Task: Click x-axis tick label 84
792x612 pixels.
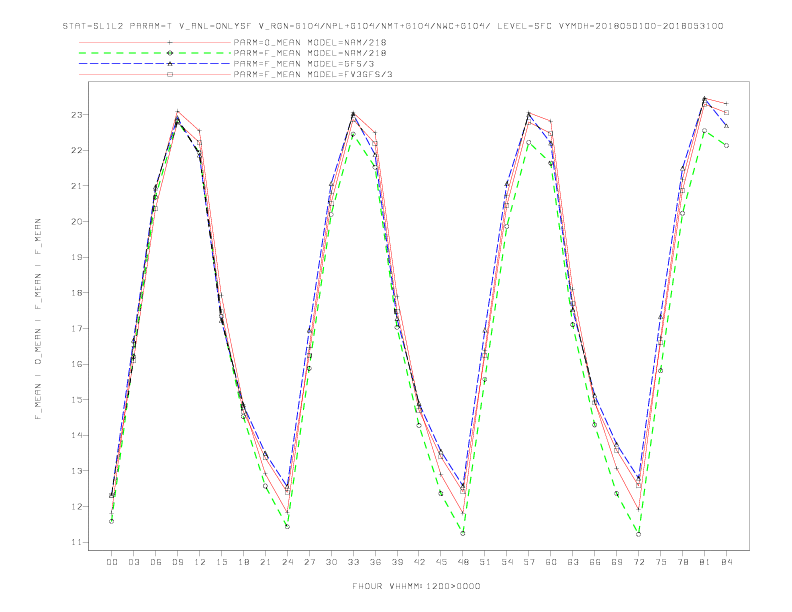Action: point(727,562)
